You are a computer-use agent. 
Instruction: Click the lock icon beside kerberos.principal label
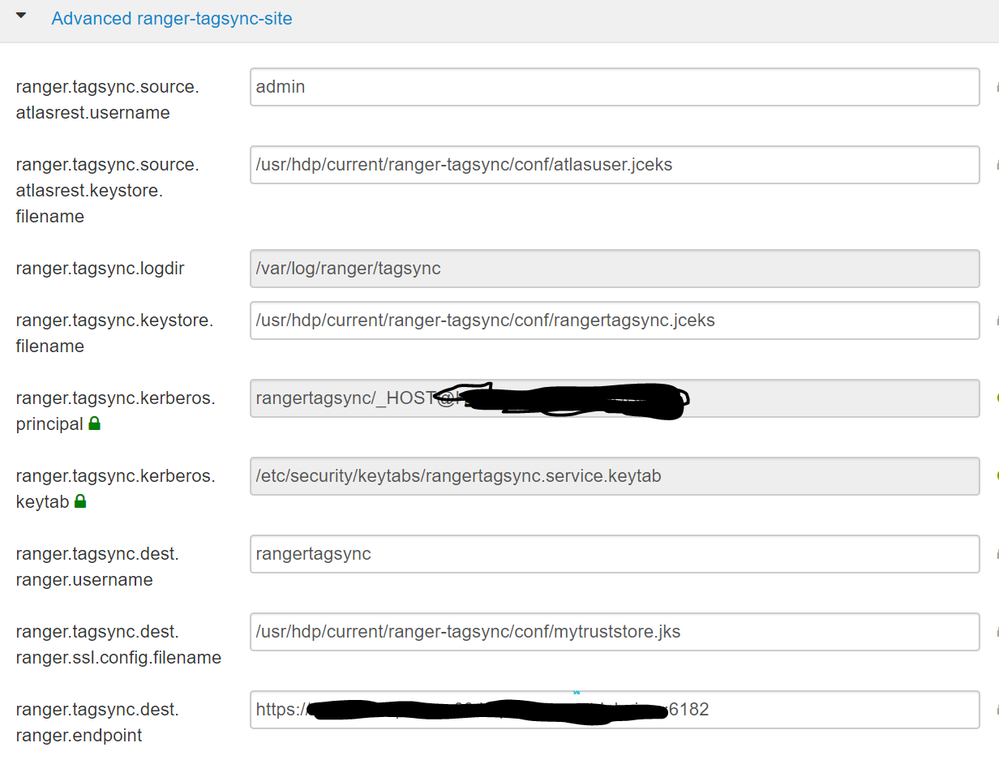(x=95, y=424)
